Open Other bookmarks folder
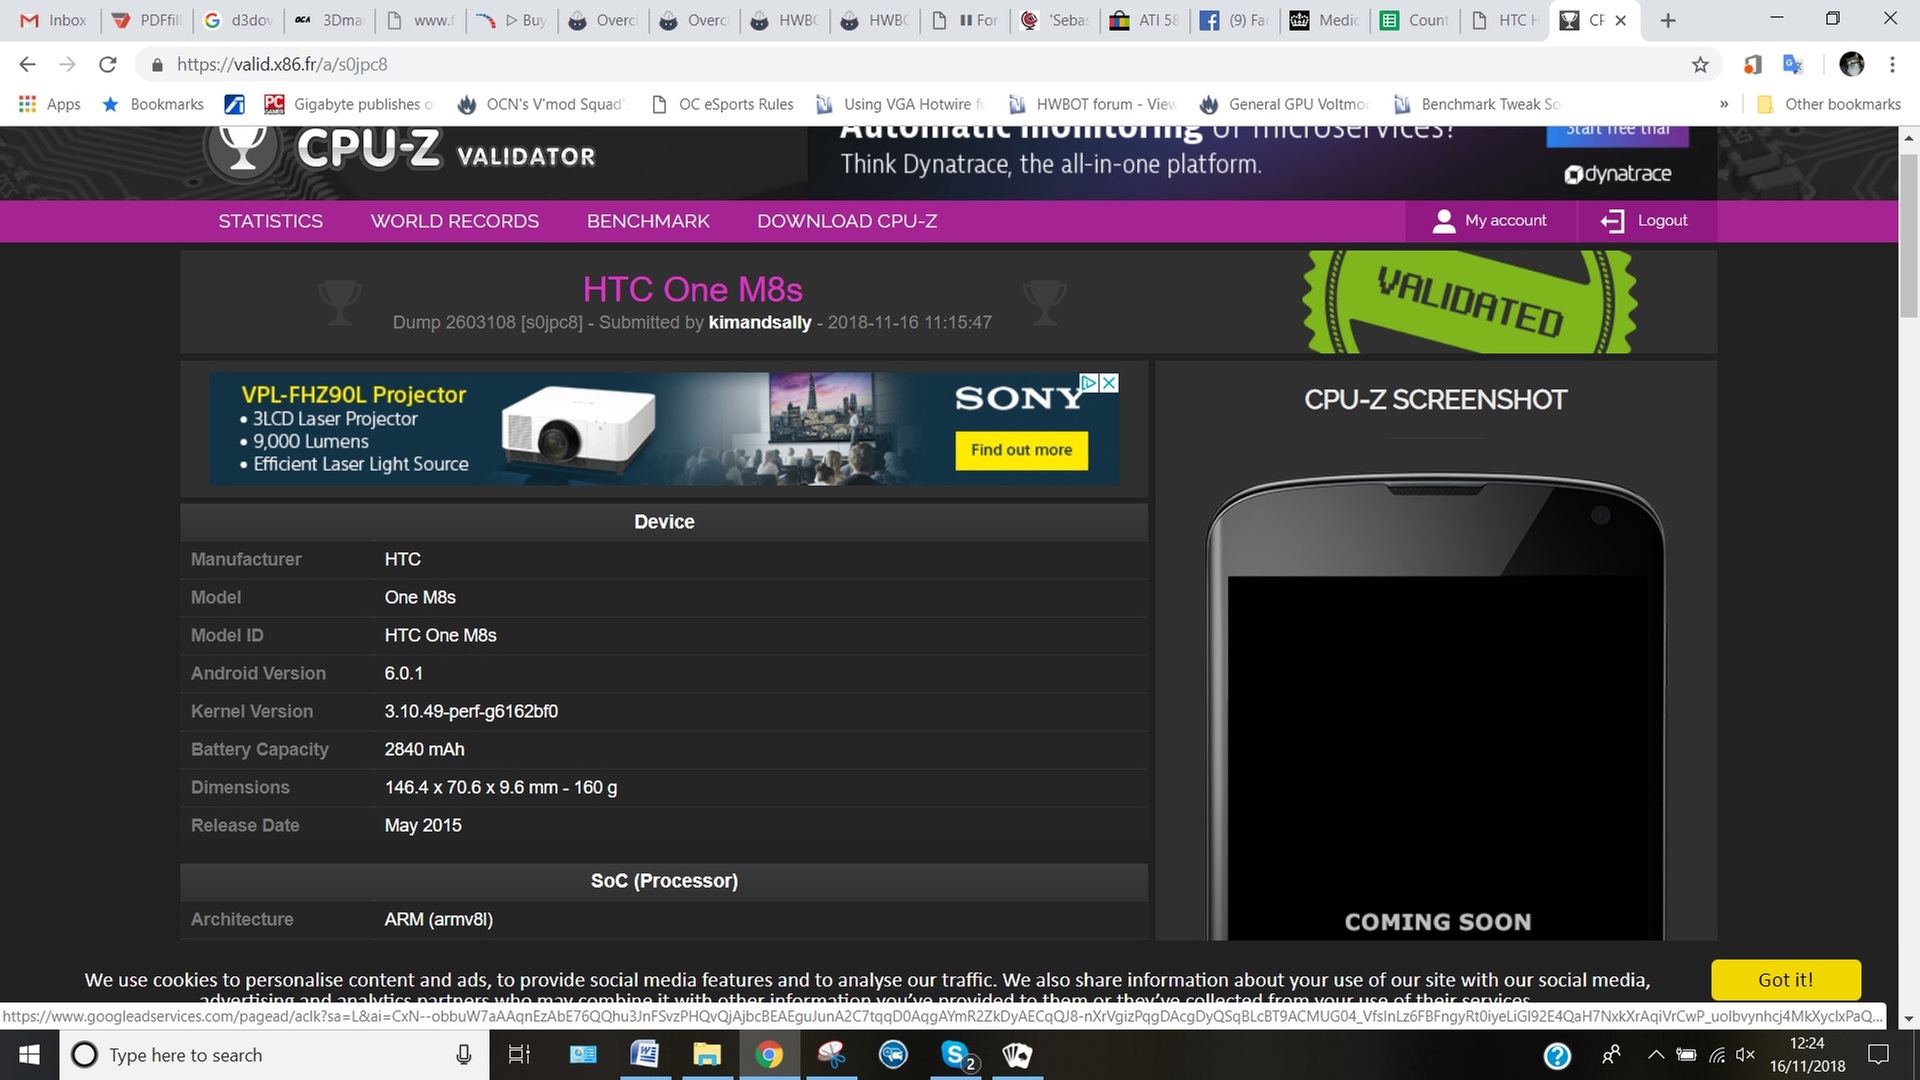This screenshot has width=1920, height=1080. (x=1829, y=104)
